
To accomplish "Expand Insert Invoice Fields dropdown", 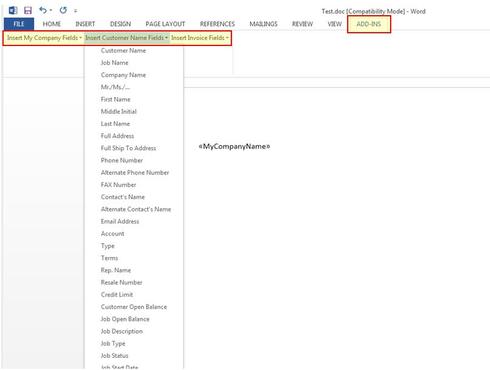I will pyautogui.click(x=200, y=38).
